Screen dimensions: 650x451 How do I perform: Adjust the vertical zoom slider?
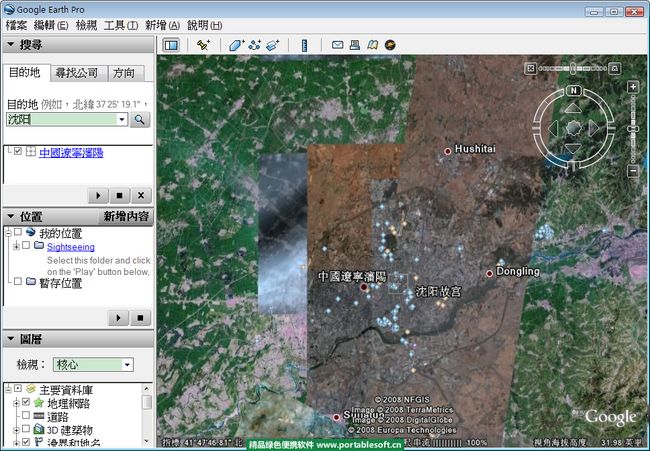633,129
